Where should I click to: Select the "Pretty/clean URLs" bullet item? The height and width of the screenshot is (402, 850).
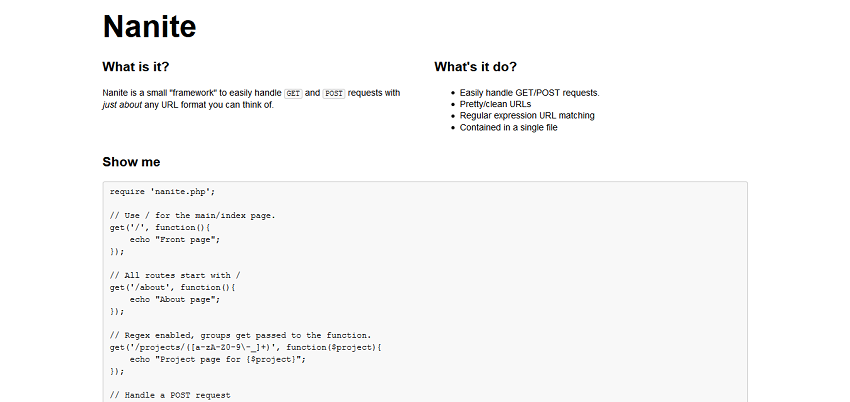495,104
